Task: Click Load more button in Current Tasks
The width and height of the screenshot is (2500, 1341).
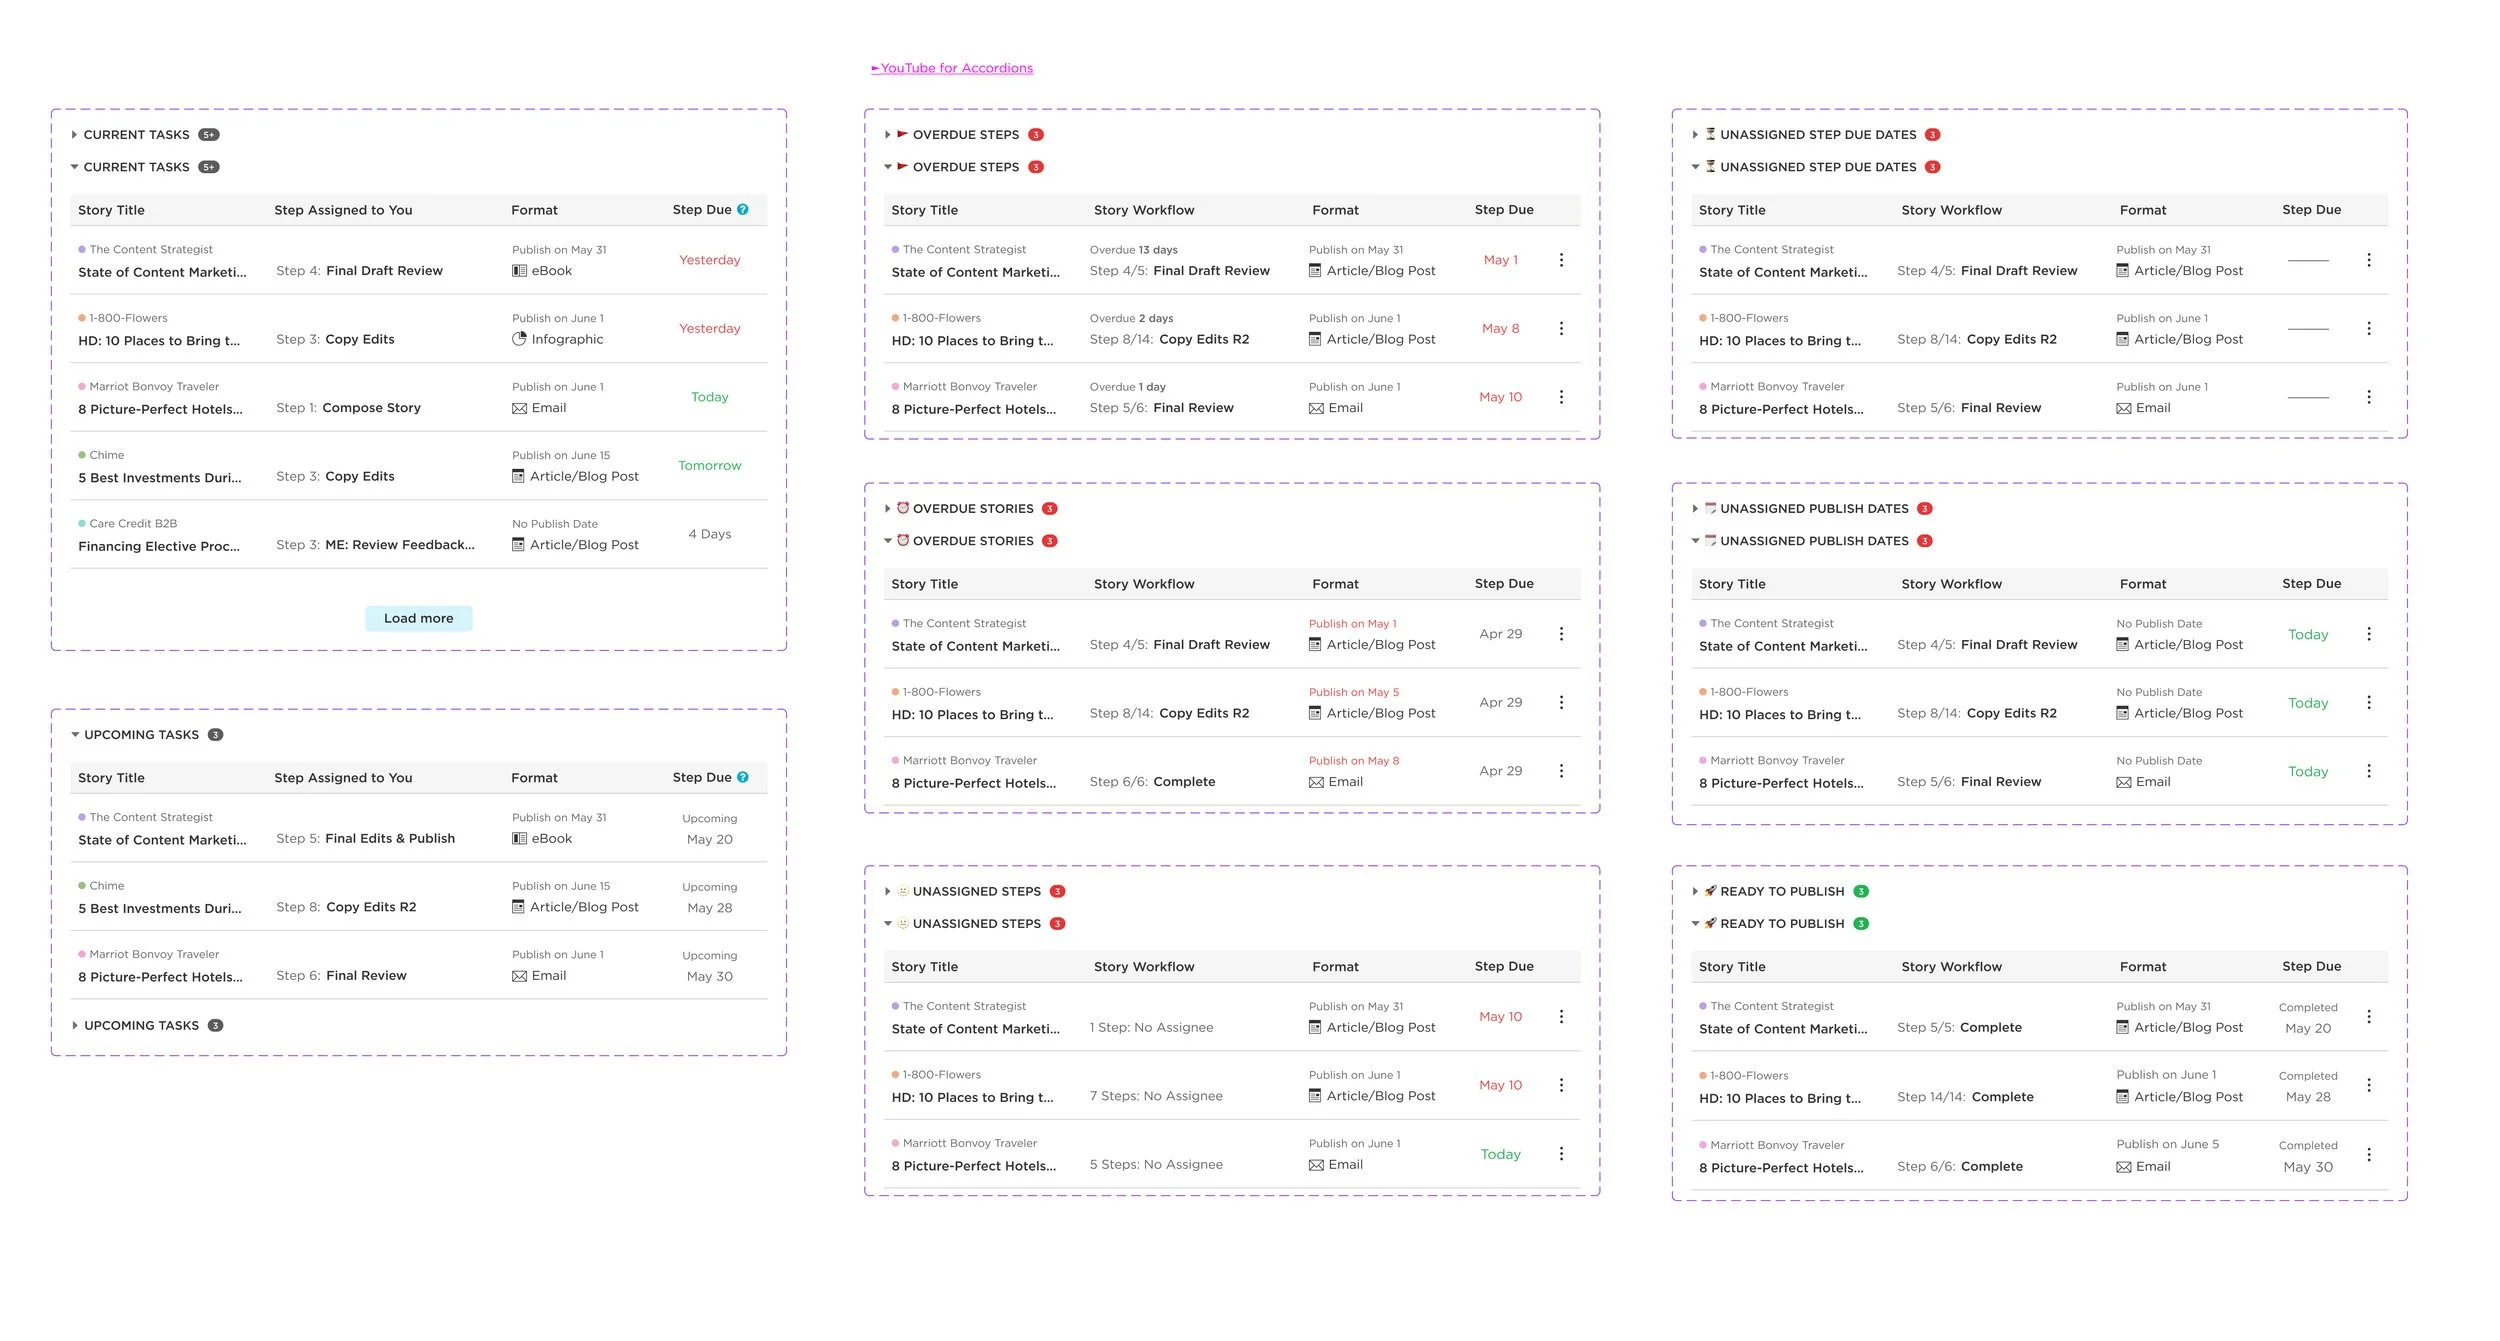Action: (x=418, y=618)
